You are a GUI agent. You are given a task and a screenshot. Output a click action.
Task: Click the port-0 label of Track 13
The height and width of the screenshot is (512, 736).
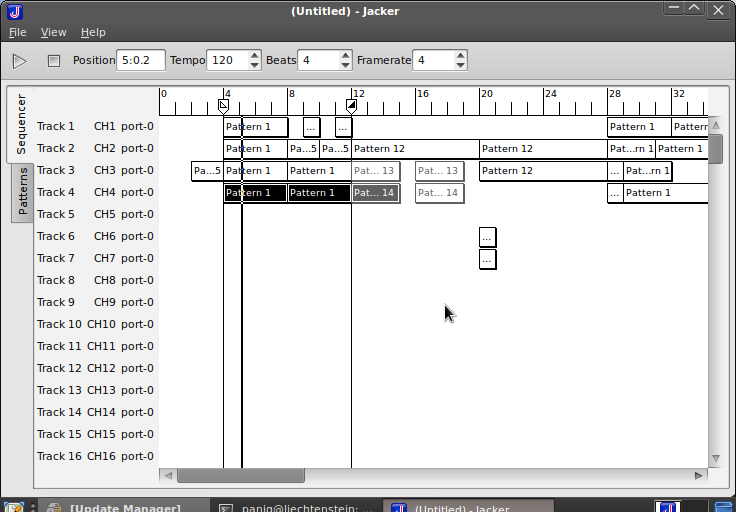click(137, 390)
